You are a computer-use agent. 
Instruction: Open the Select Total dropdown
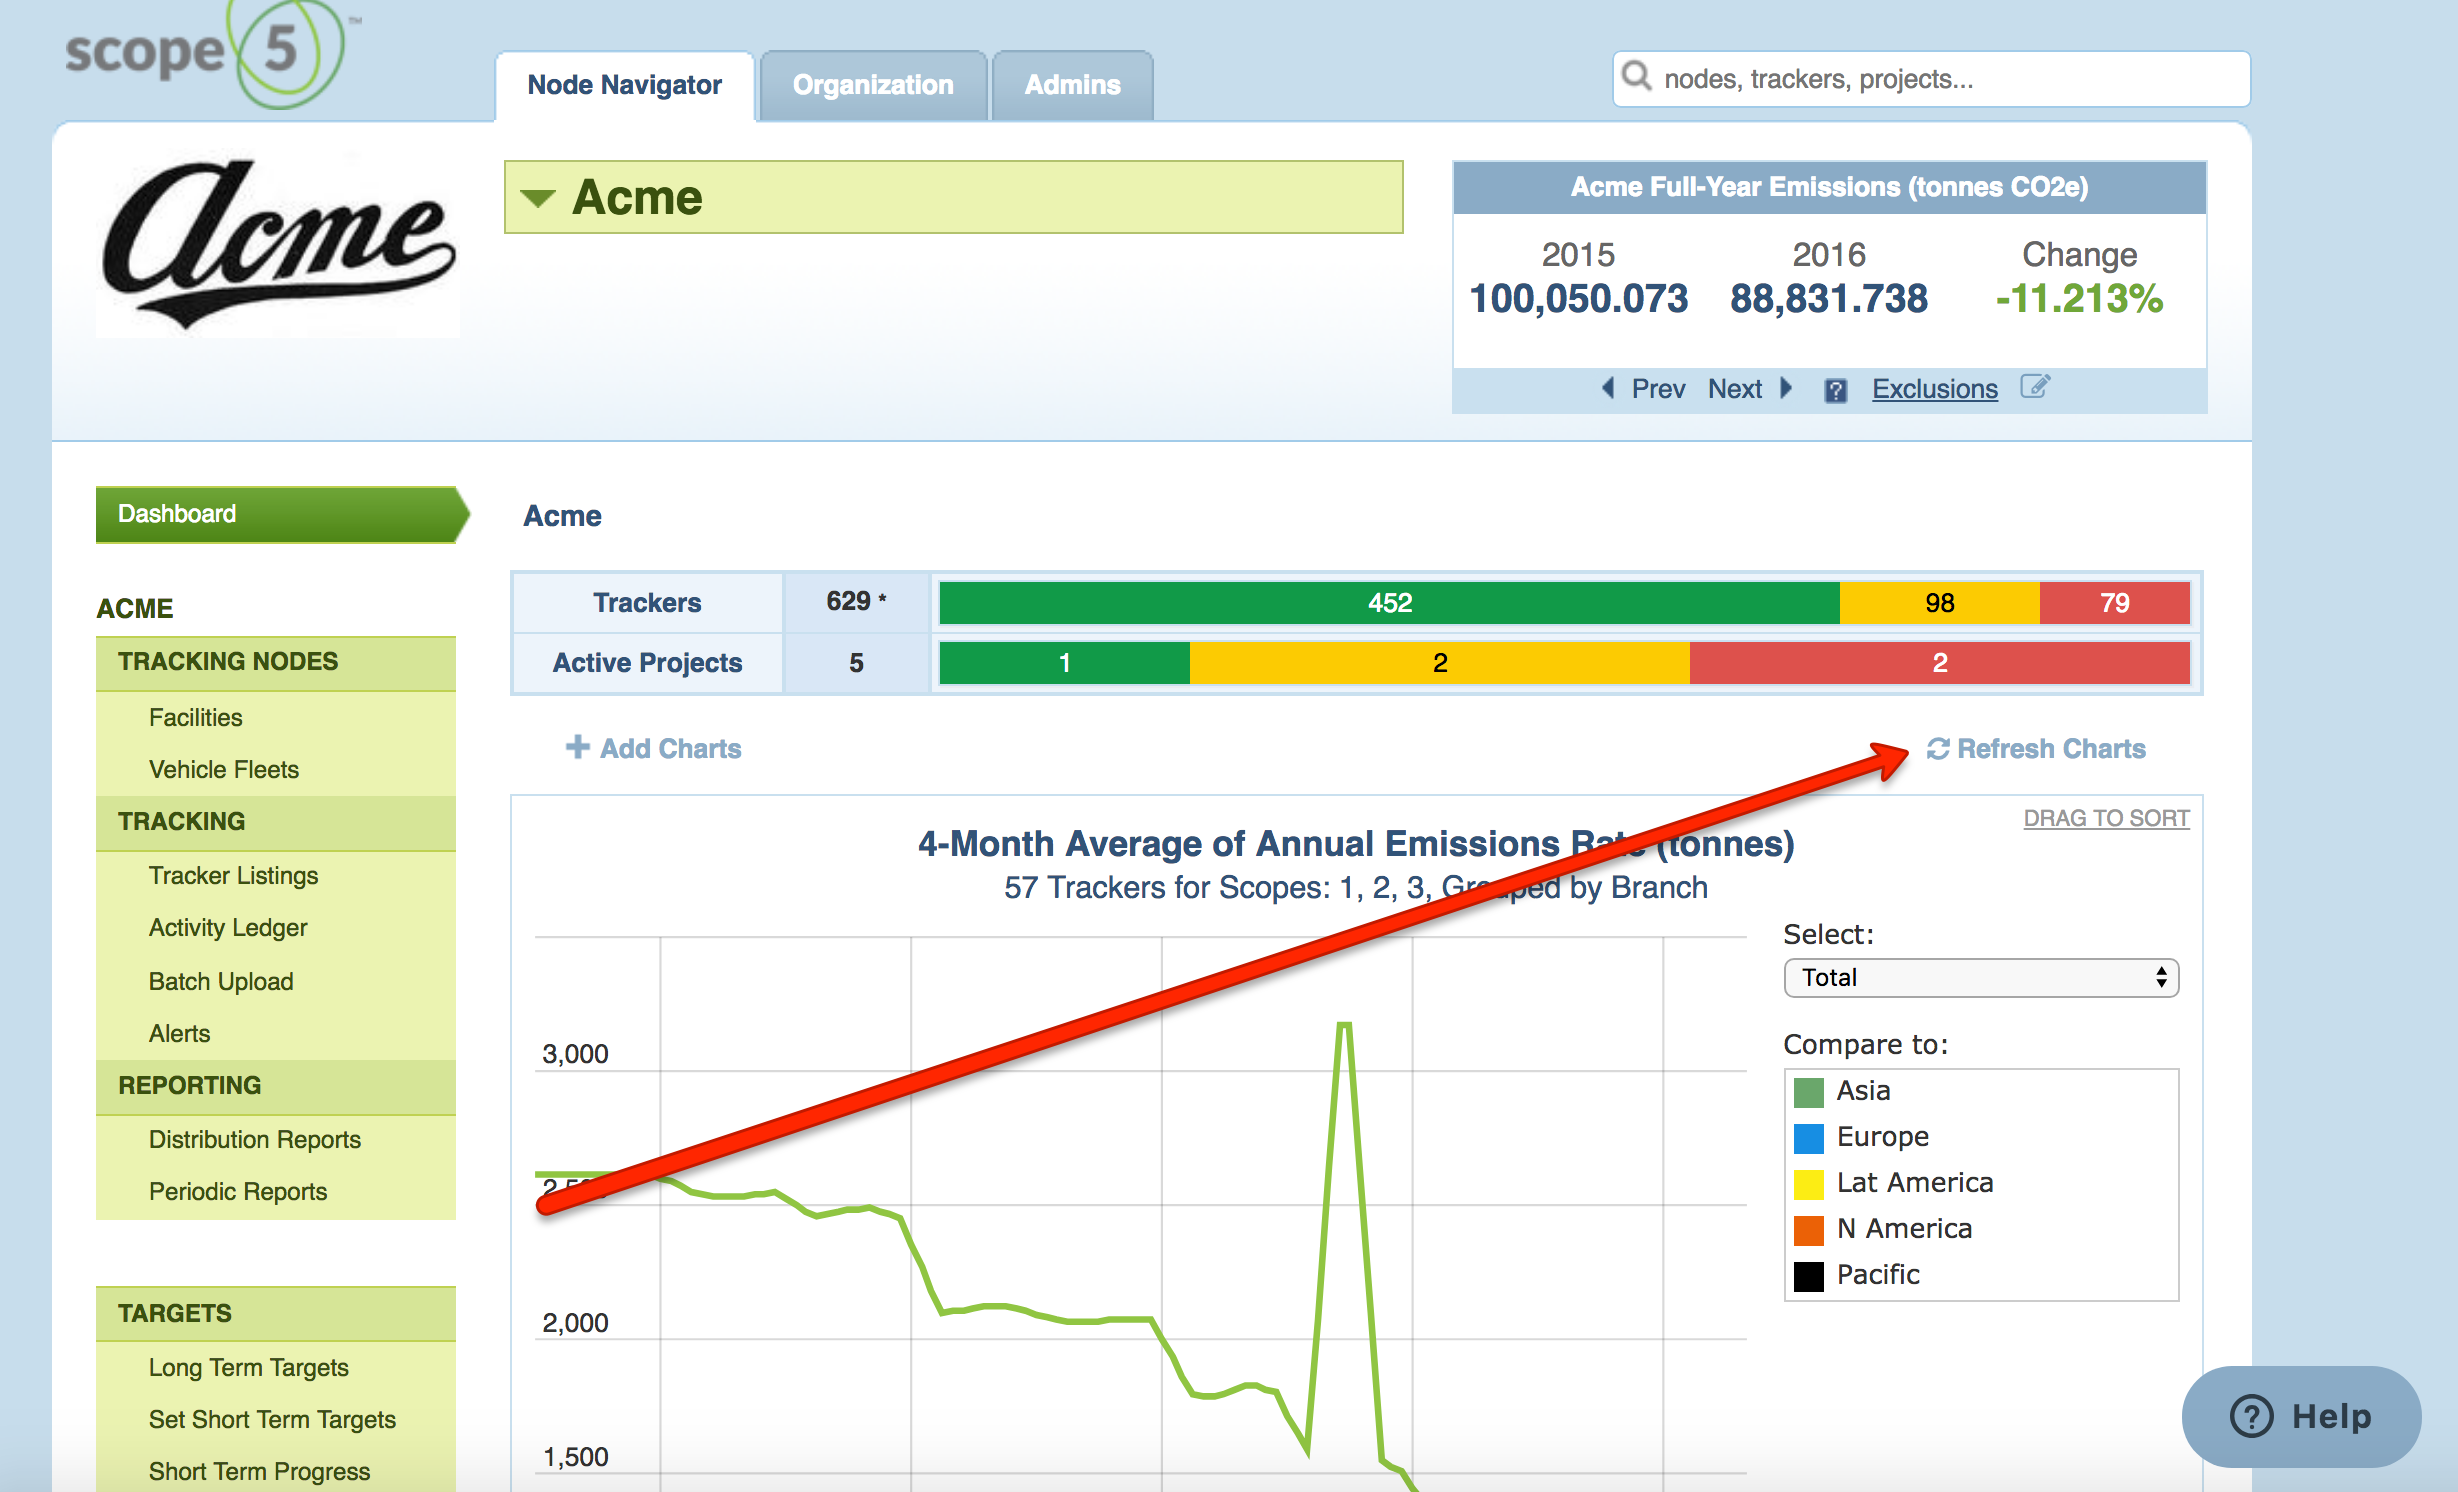coord(1980,977)
